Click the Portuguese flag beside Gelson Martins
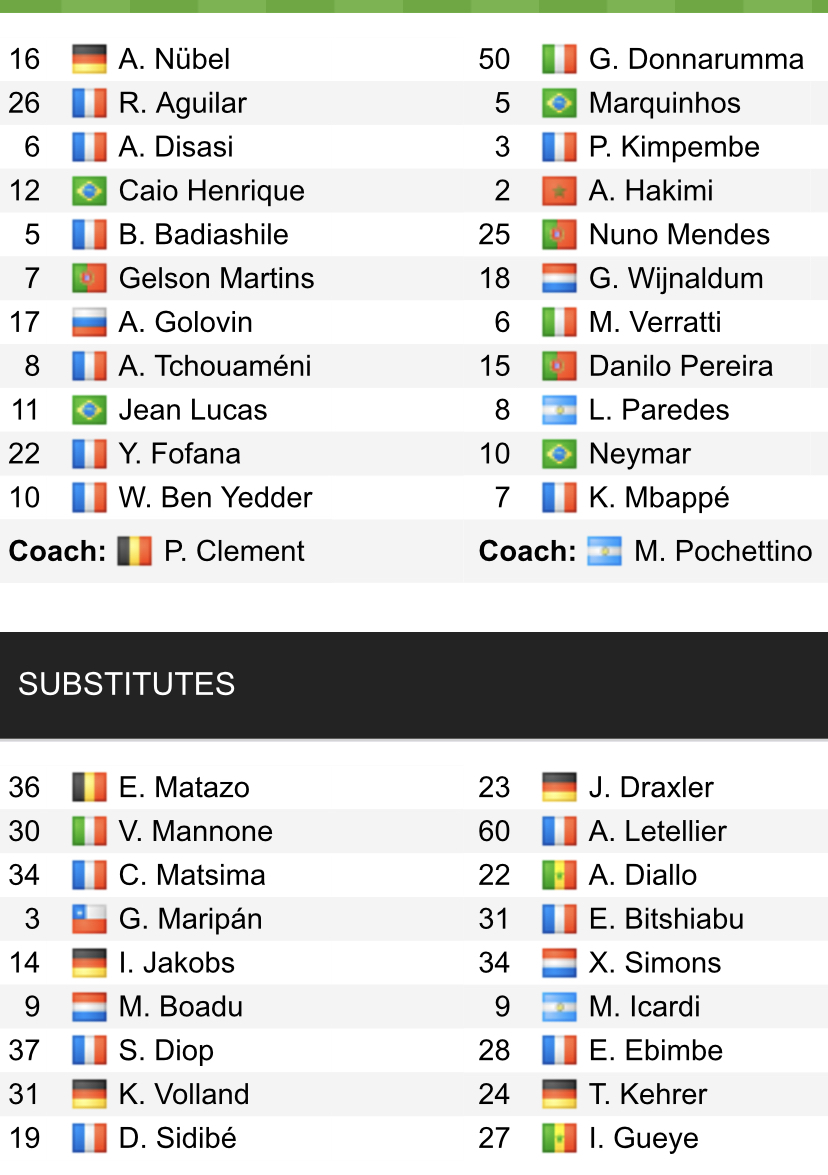Screen dimensions: 828x1175 pos(89,278)
